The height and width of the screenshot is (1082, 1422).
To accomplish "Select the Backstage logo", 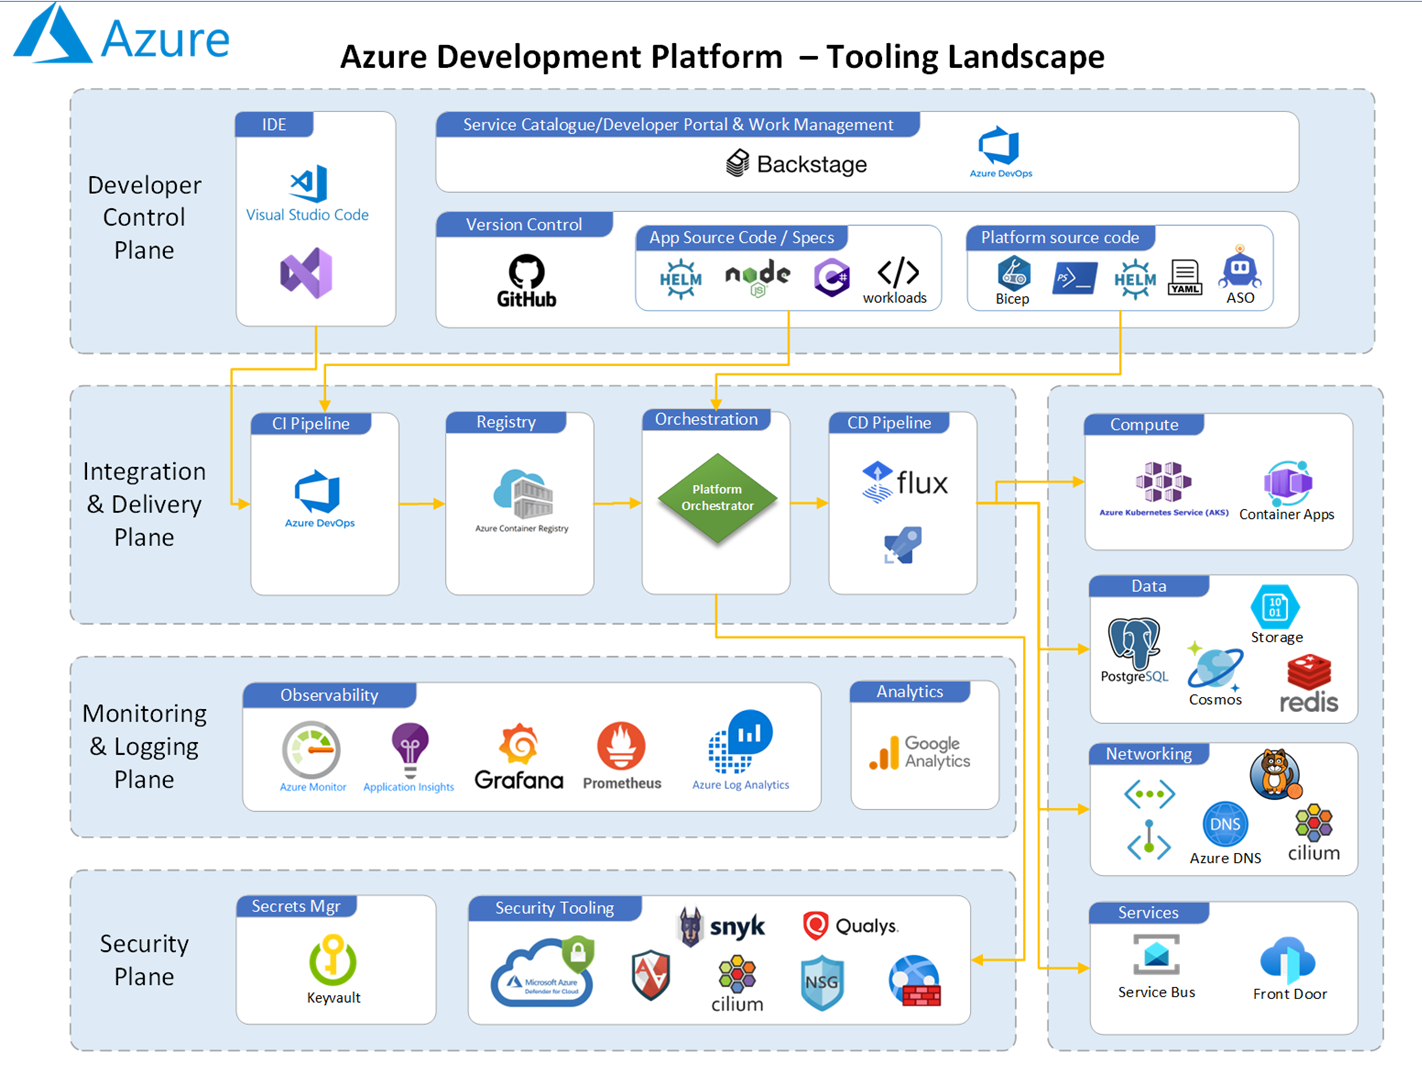I will click(x=796, y=164).
